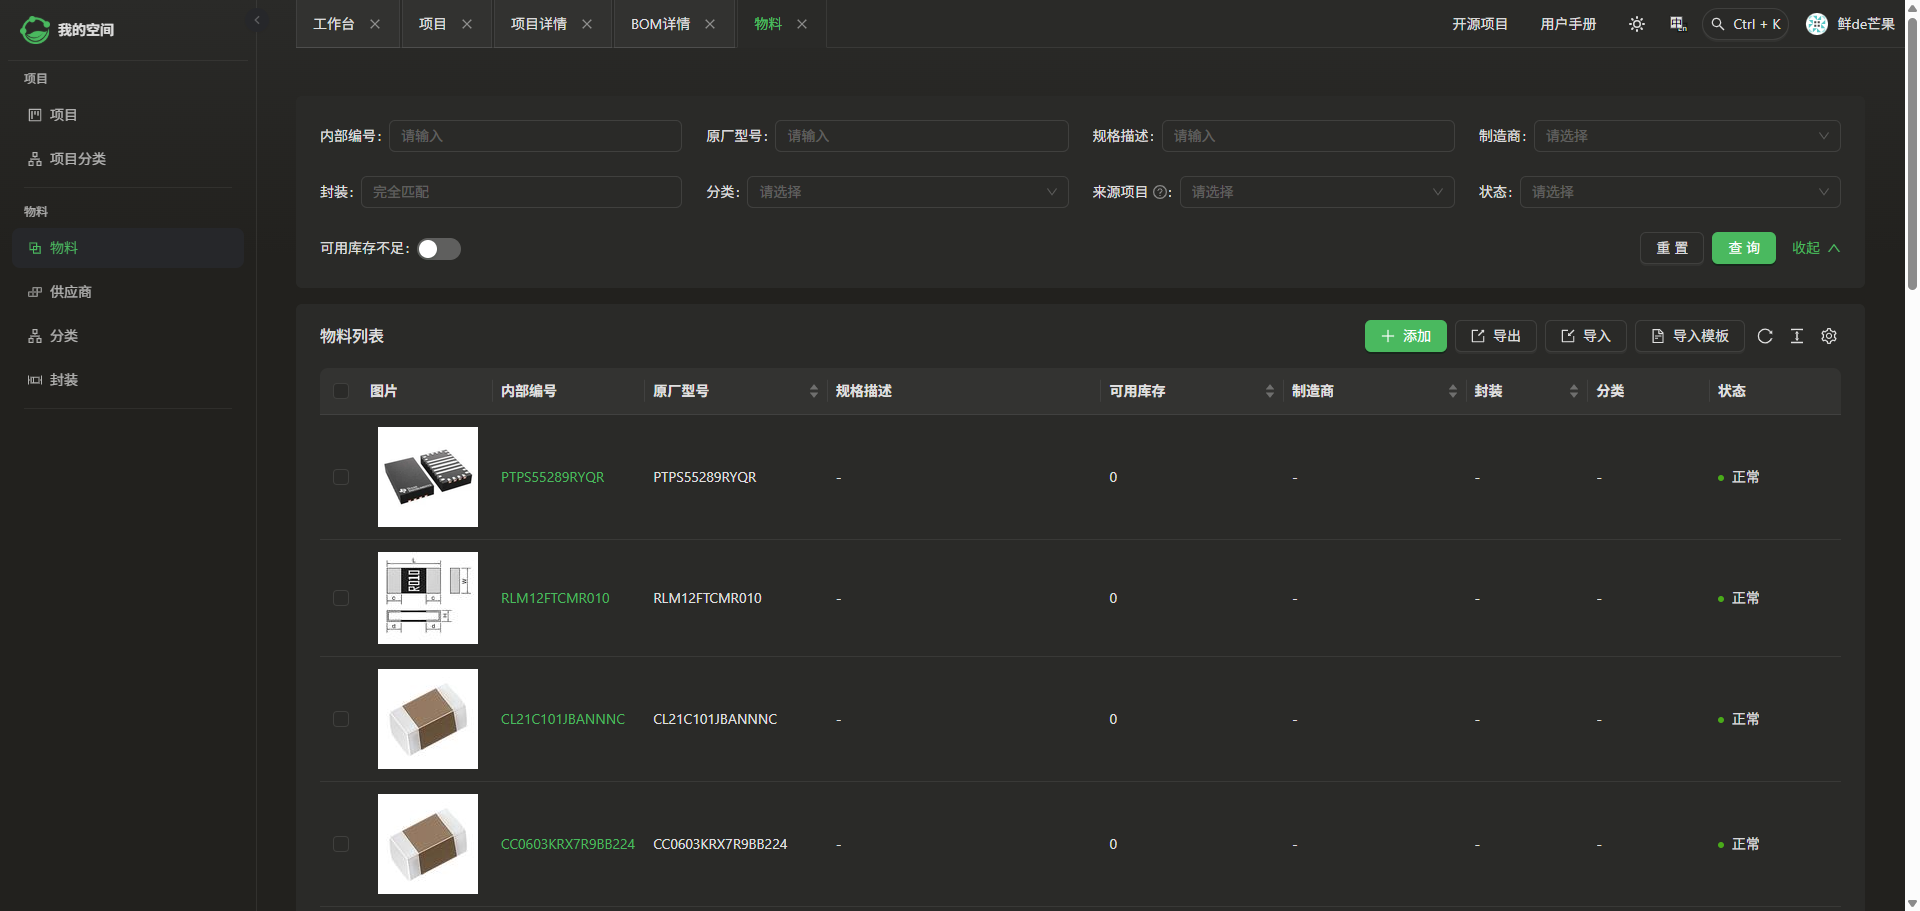Open the table column settings gear icon
Image resolution: width=1920 pixels, height=911 pixels.
(x=1829, y=336)
